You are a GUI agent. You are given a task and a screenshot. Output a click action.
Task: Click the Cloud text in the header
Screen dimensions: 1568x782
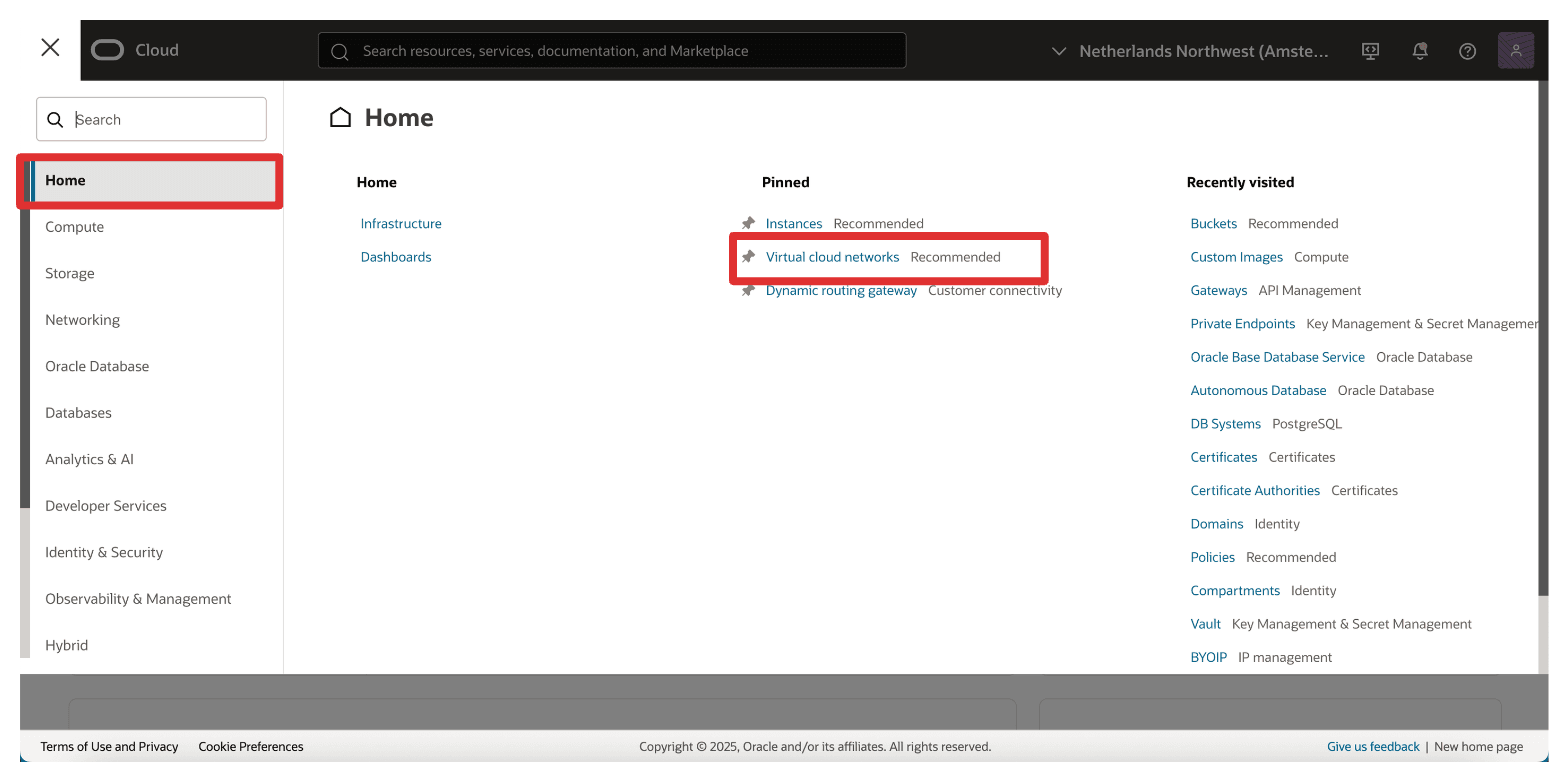[x=157, y=50]
